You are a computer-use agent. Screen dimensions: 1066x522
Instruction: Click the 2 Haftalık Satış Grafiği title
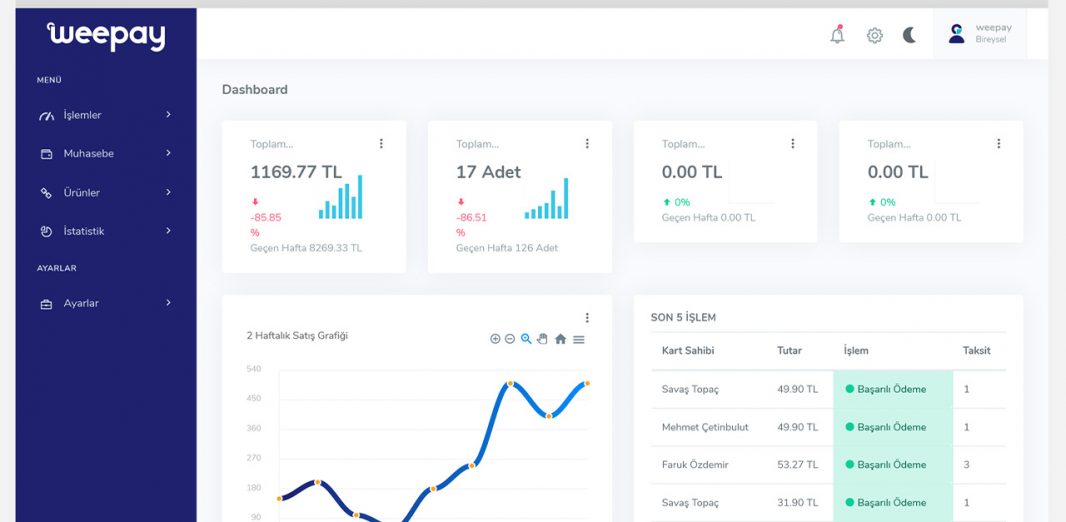tap(297, 335)
